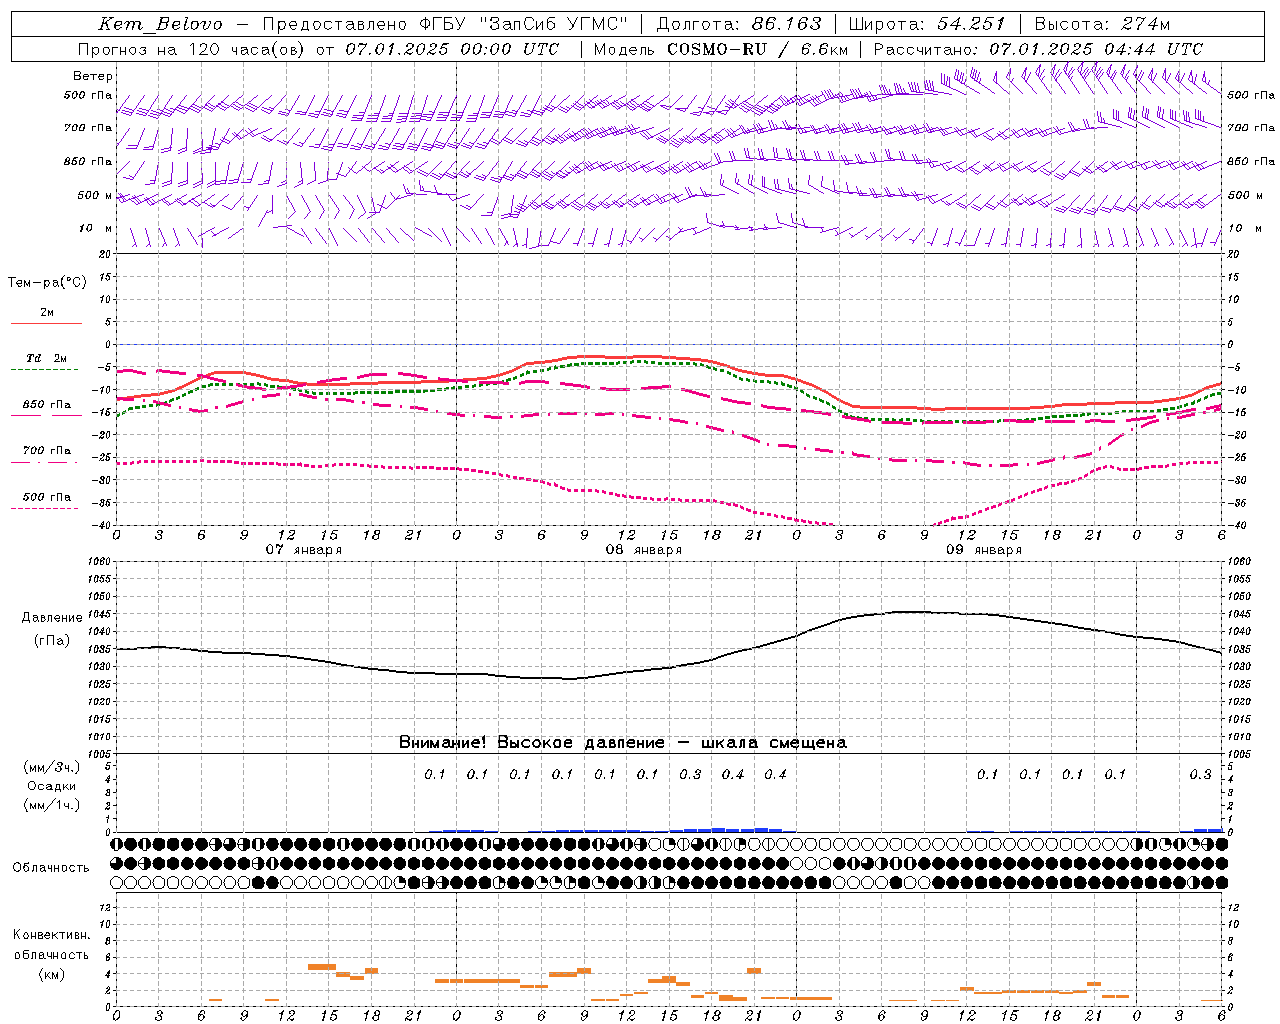Click the 09 января date label
Image resolution: width=1280 pixels, height=1024 pixels.
point(983,549)
